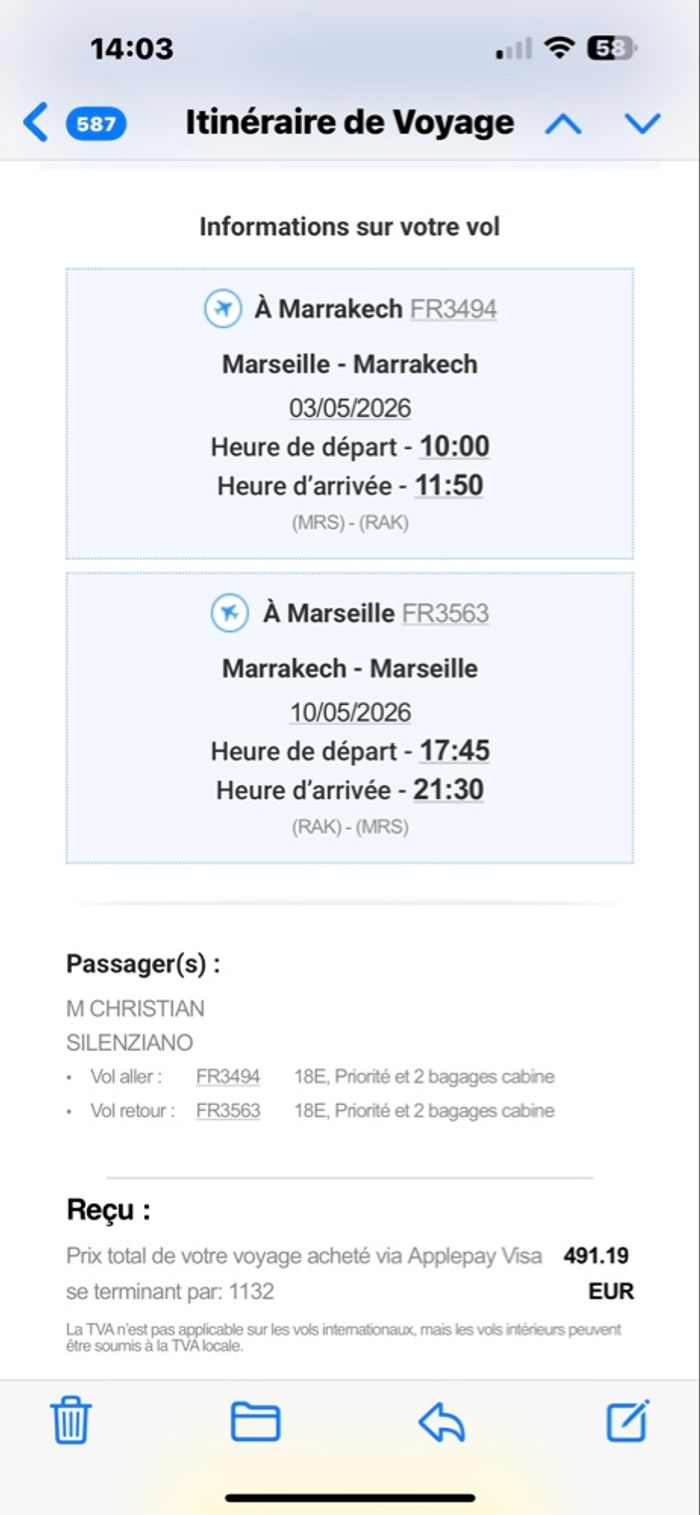Compose new message icon
The height and width of the screenshot is (1515, 700).
click(628, 1420)
